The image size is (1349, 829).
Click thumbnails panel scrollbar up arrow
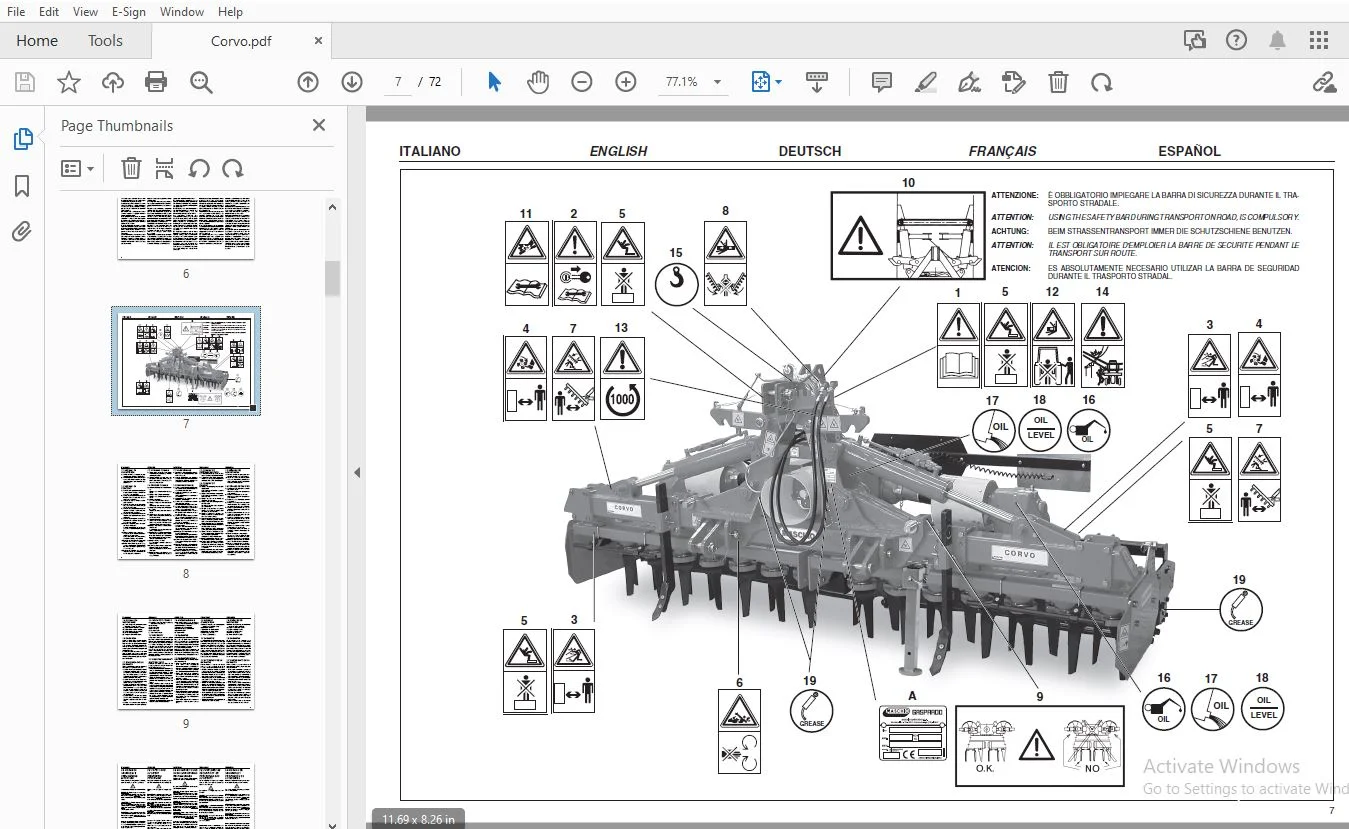click(332, 207)
